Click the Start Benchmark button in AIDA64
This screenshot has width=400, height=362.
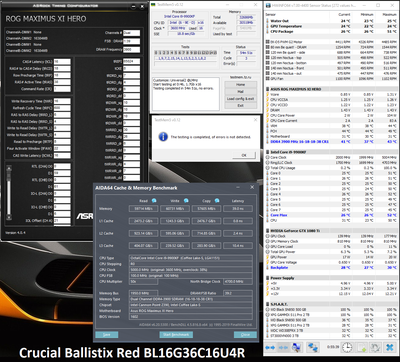[176, 335]
